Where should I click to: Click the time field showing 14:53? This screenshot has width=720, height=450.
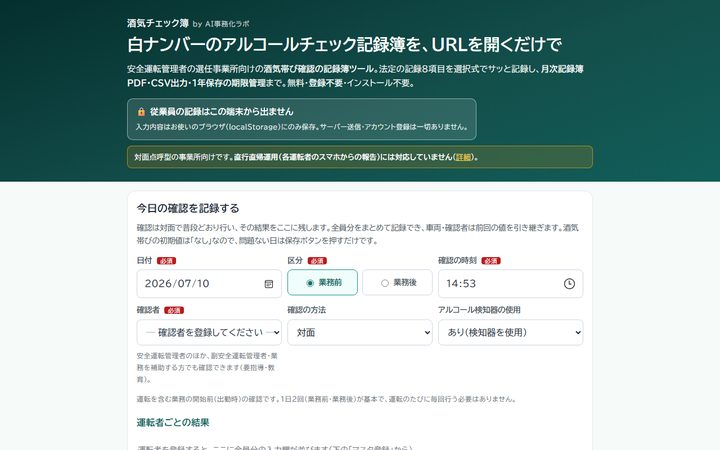(x=510, y=284)
